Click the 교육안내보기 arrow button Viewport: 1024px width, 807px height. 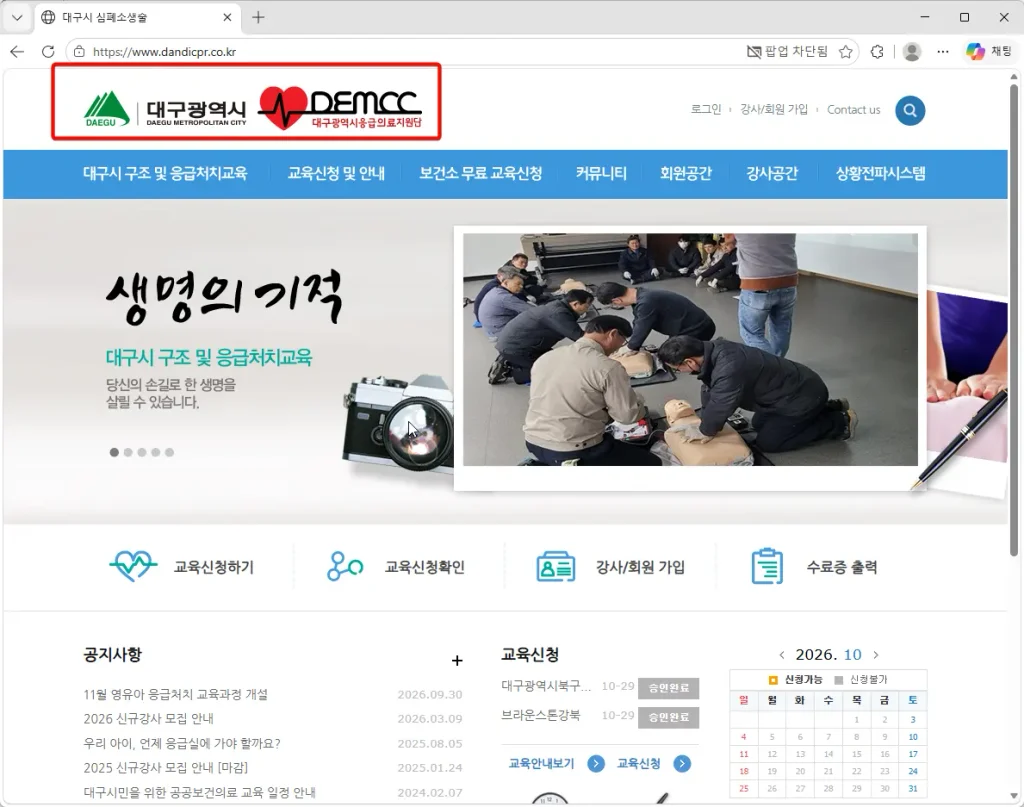(596, 763)
